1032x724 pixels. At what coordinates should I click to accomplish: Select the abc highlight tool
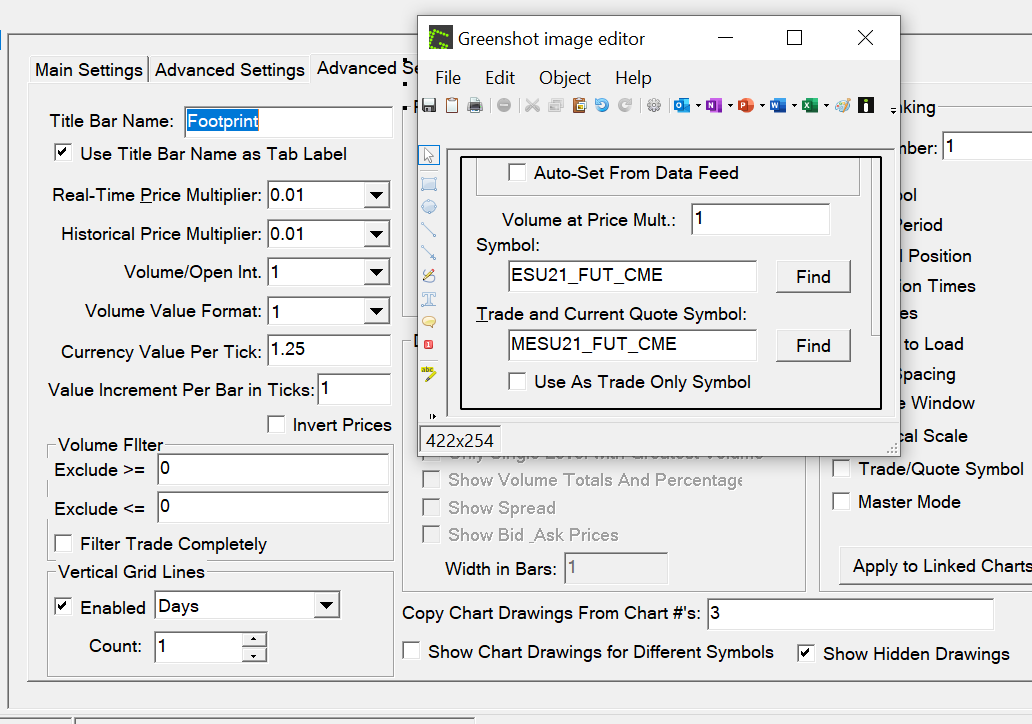pyautogui.click(x=429, y=374)
